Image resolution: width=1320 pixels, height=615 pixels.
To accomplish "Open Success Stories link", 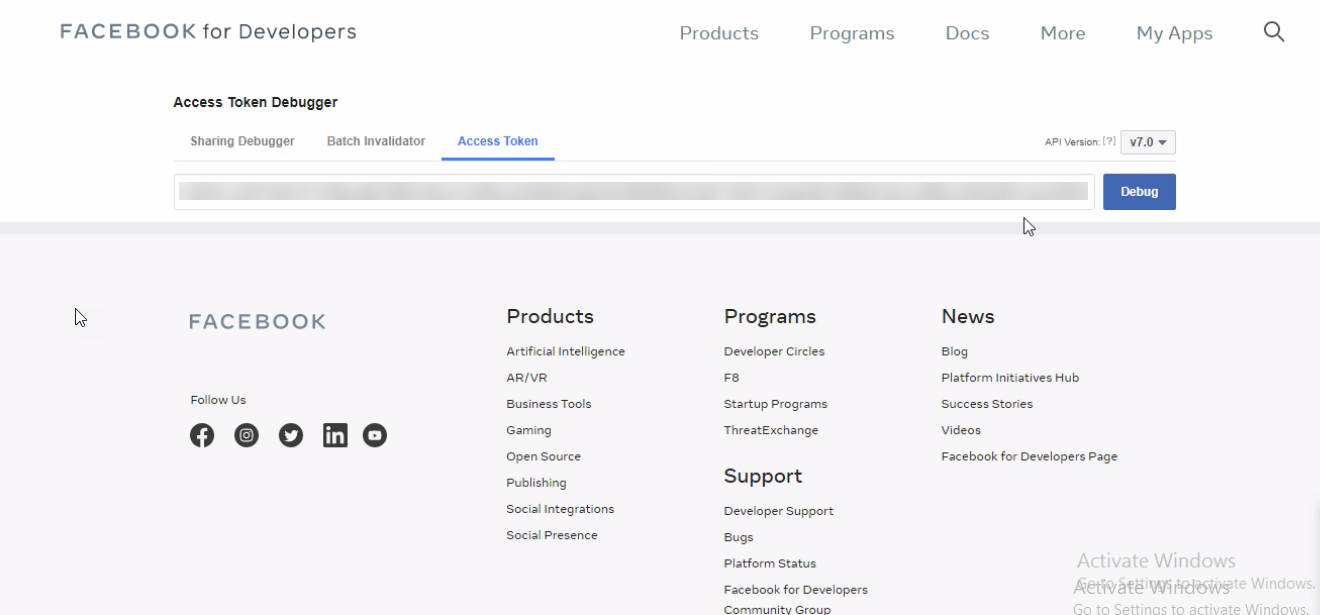I will coord(987,404).
